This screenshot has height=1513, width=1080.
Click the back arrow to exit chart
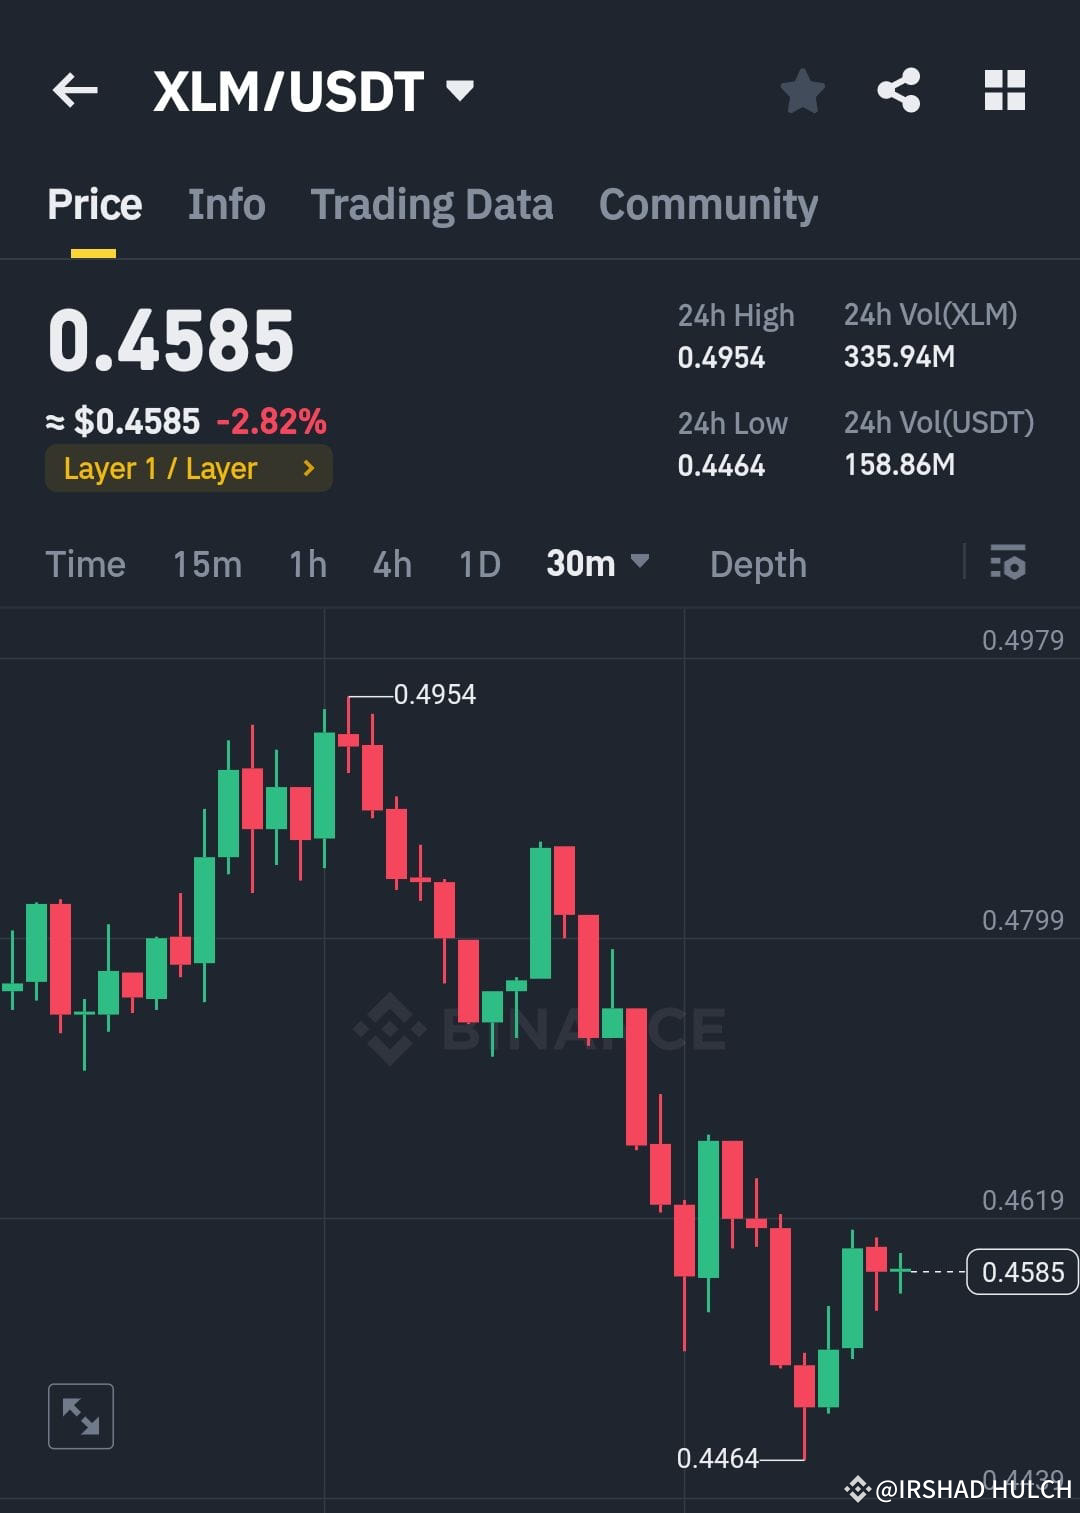(75, 90)
